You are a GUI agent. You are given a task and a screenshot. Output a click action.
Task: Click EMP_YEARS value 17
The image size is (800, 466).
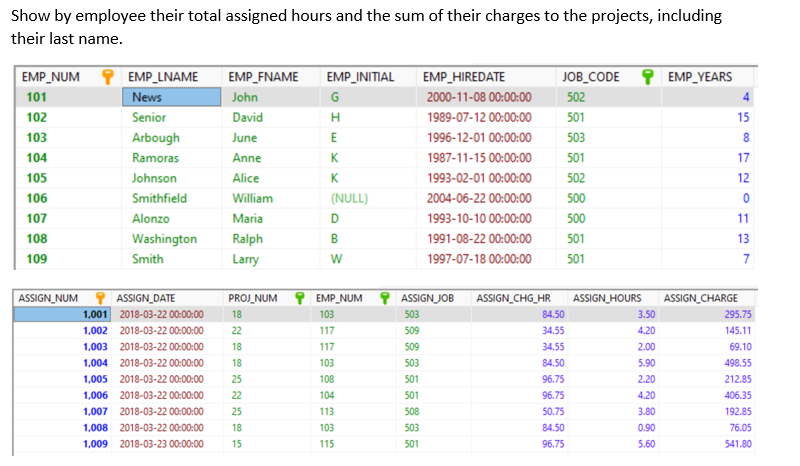(707, 158)
